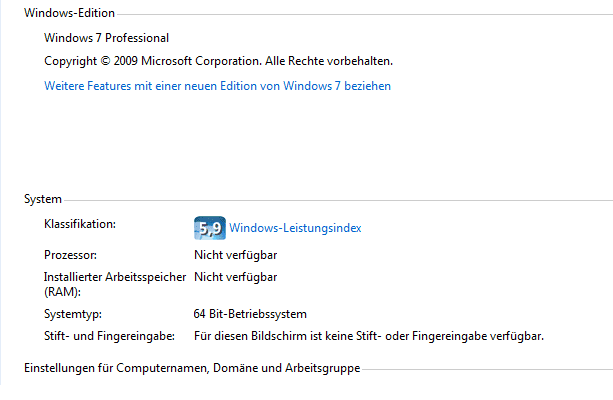Click the Einstellungen für Computernamen heading
613x400 pixels.
[x=192, y=368]
